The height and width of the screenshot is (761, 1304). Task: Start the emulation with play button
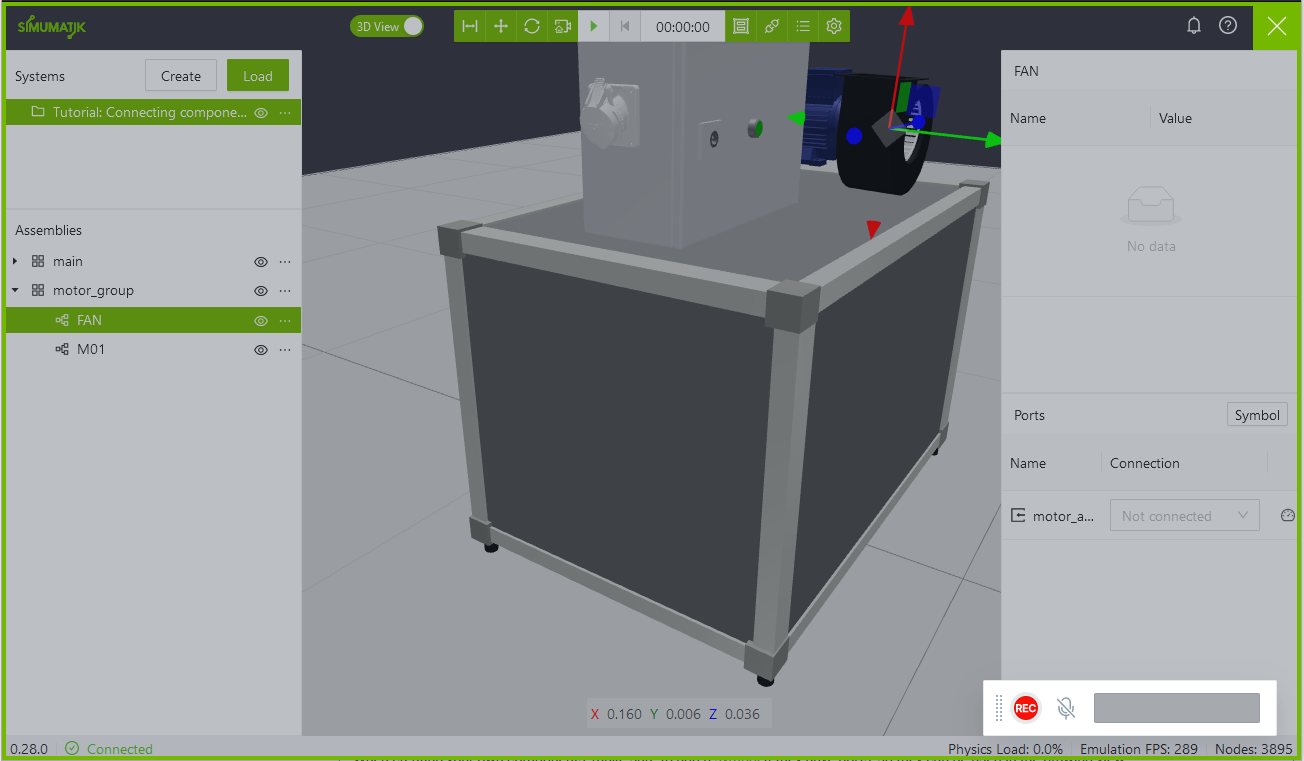click(594, 27)
